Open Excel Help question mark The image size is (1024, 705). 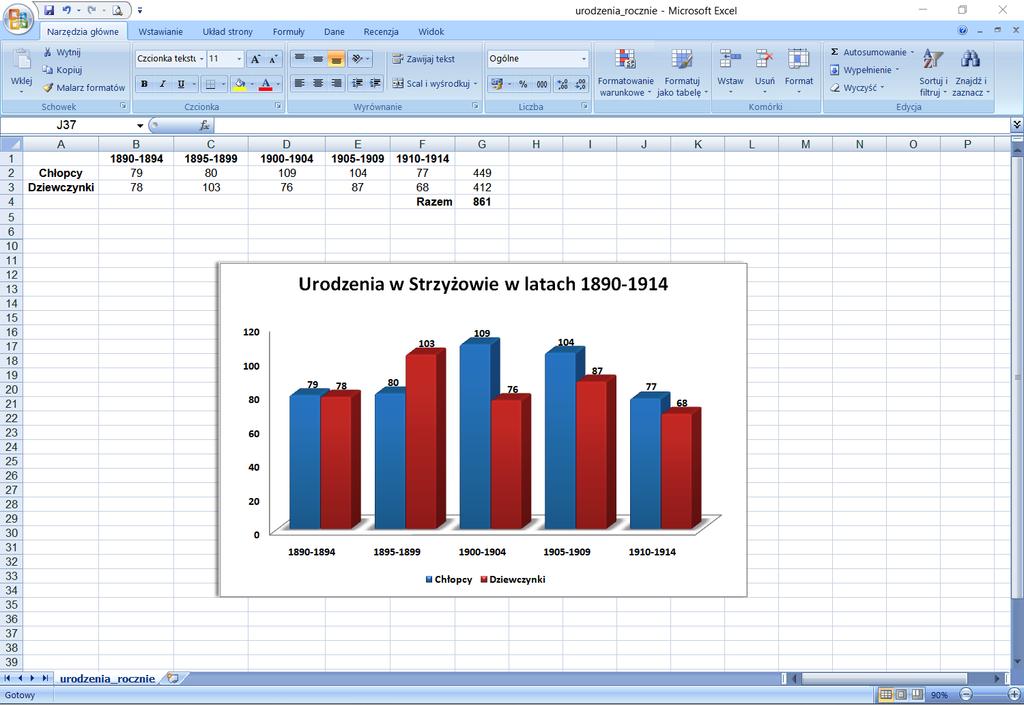point(963,31)
